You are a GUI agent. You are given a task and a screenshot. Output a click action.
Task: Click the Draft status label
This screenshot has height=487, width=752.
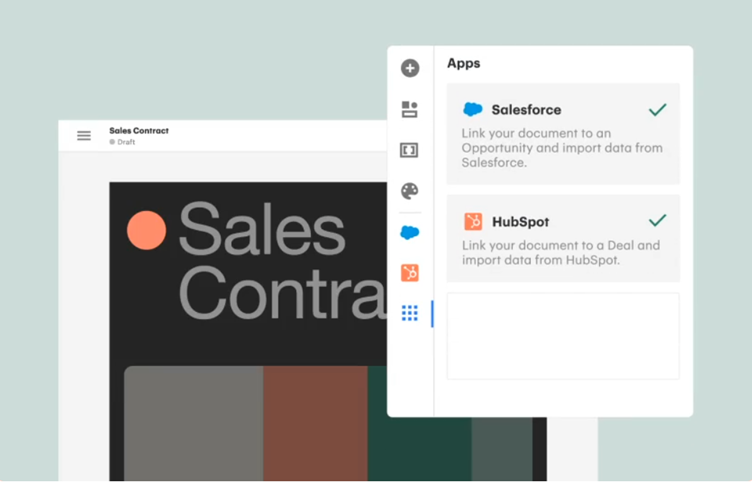click(x=126, y=143)
